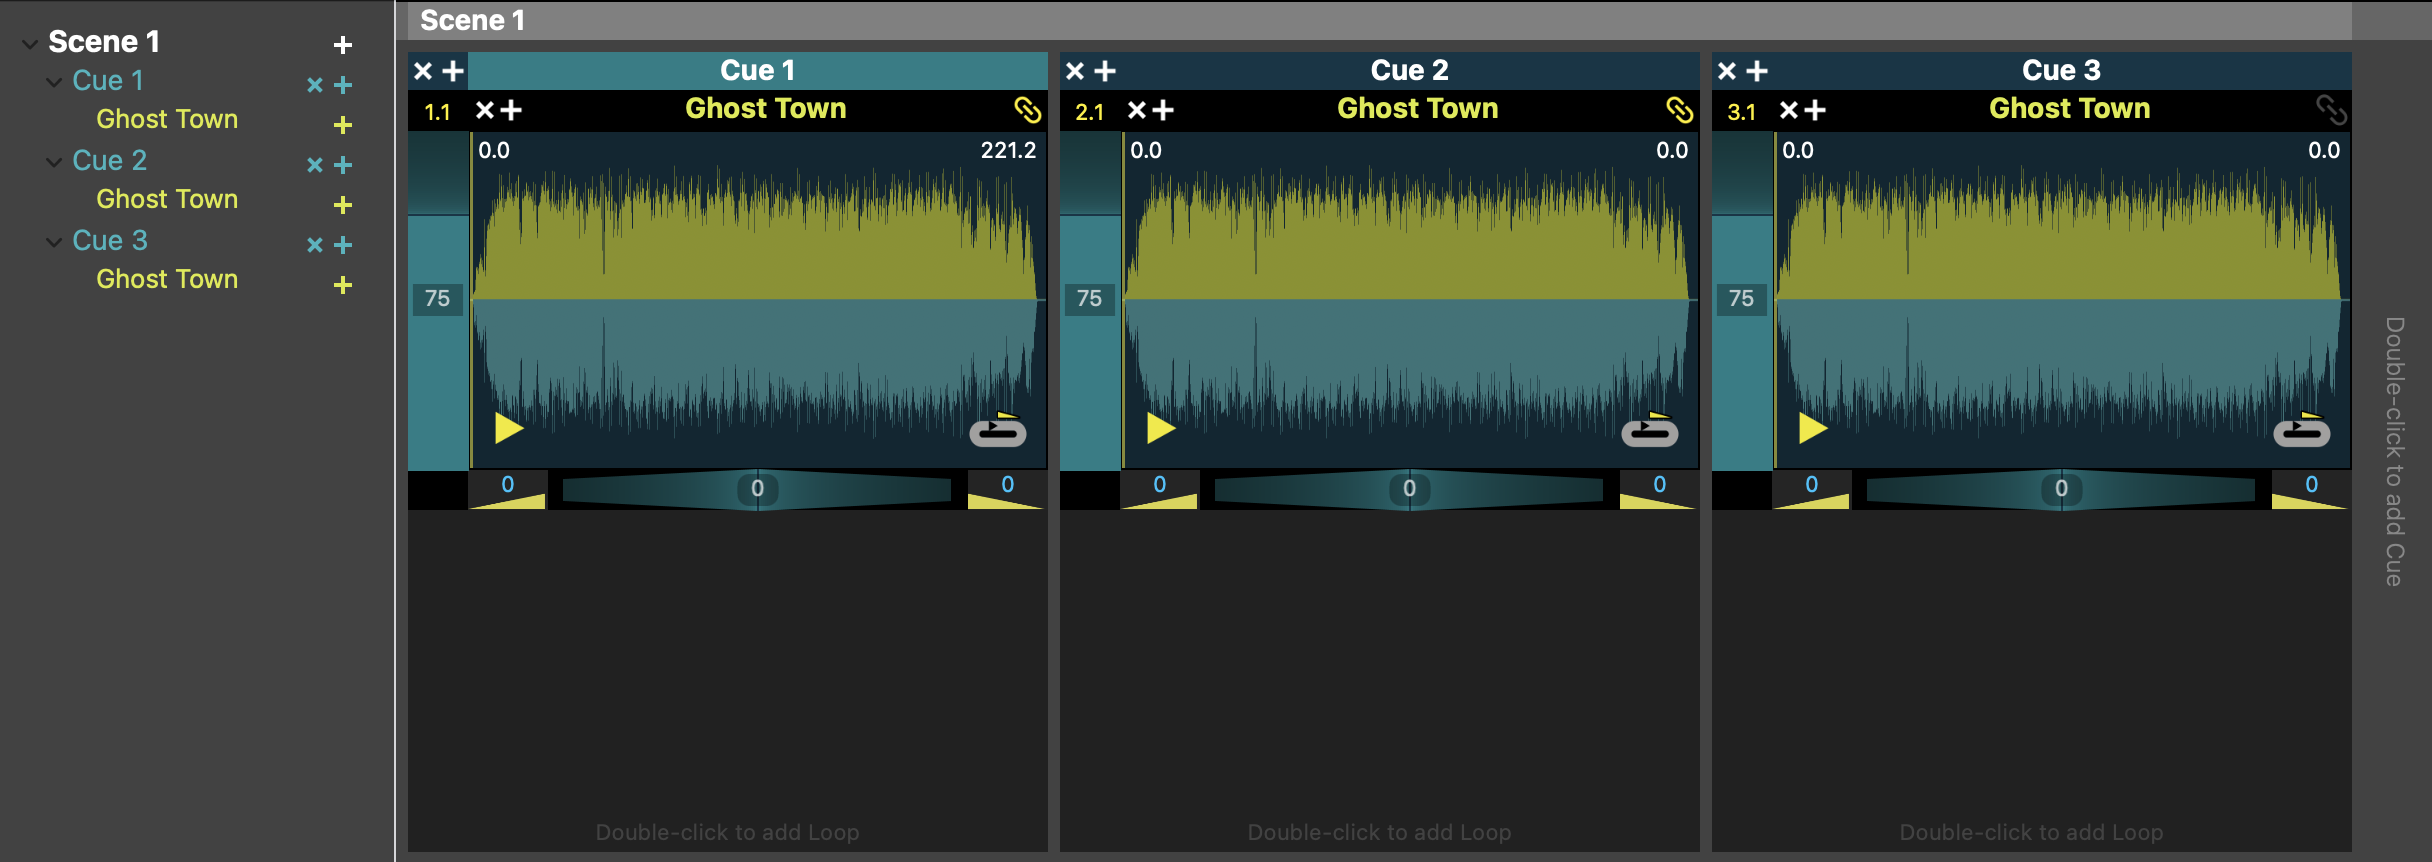Click track number 3.1 label
This screenshot has width=2432, height=862.
(1742, 112)
